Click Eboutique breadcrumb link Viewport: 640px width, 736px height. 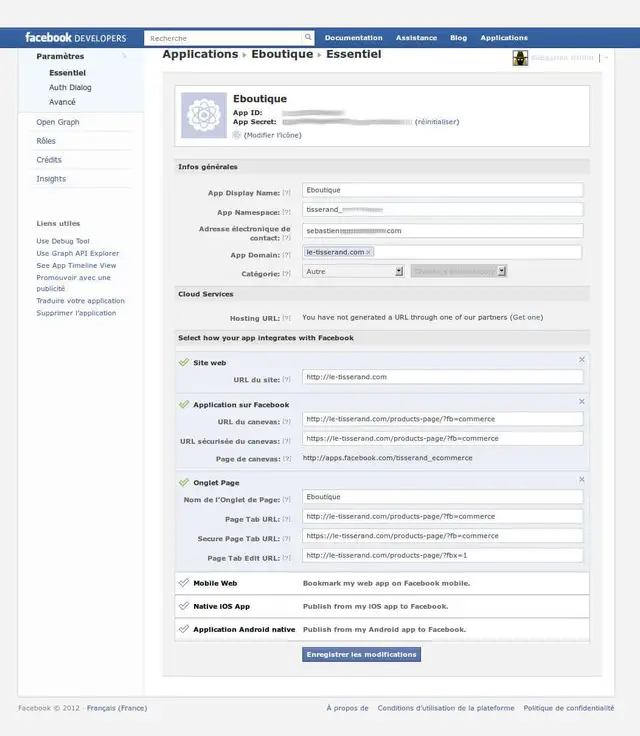[282, 54]
